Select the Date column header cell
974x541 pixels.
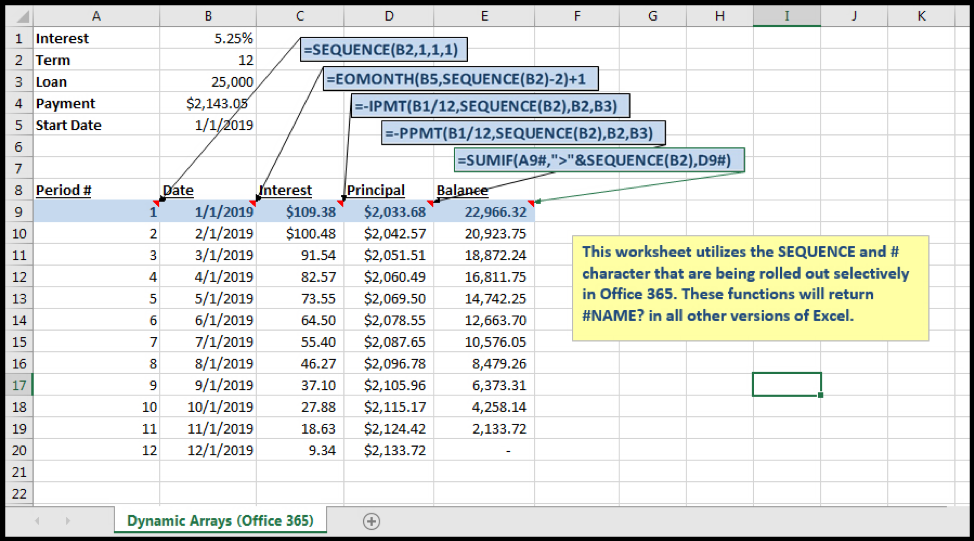[x=208, y=190]
